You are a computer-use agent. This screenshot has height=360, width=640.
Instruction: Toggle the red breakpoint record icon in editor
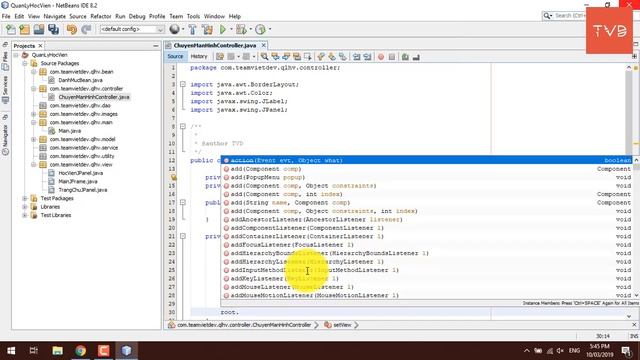pos(381,57)
